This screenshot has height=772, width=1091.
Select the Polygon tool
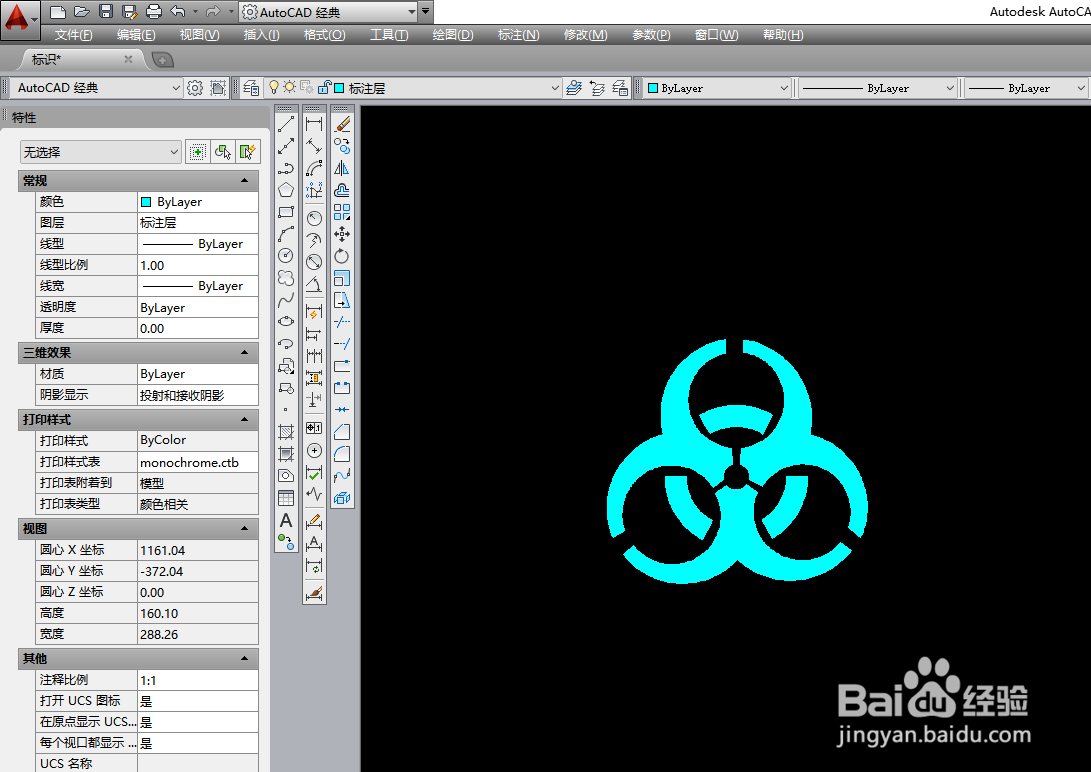(286, 190)
